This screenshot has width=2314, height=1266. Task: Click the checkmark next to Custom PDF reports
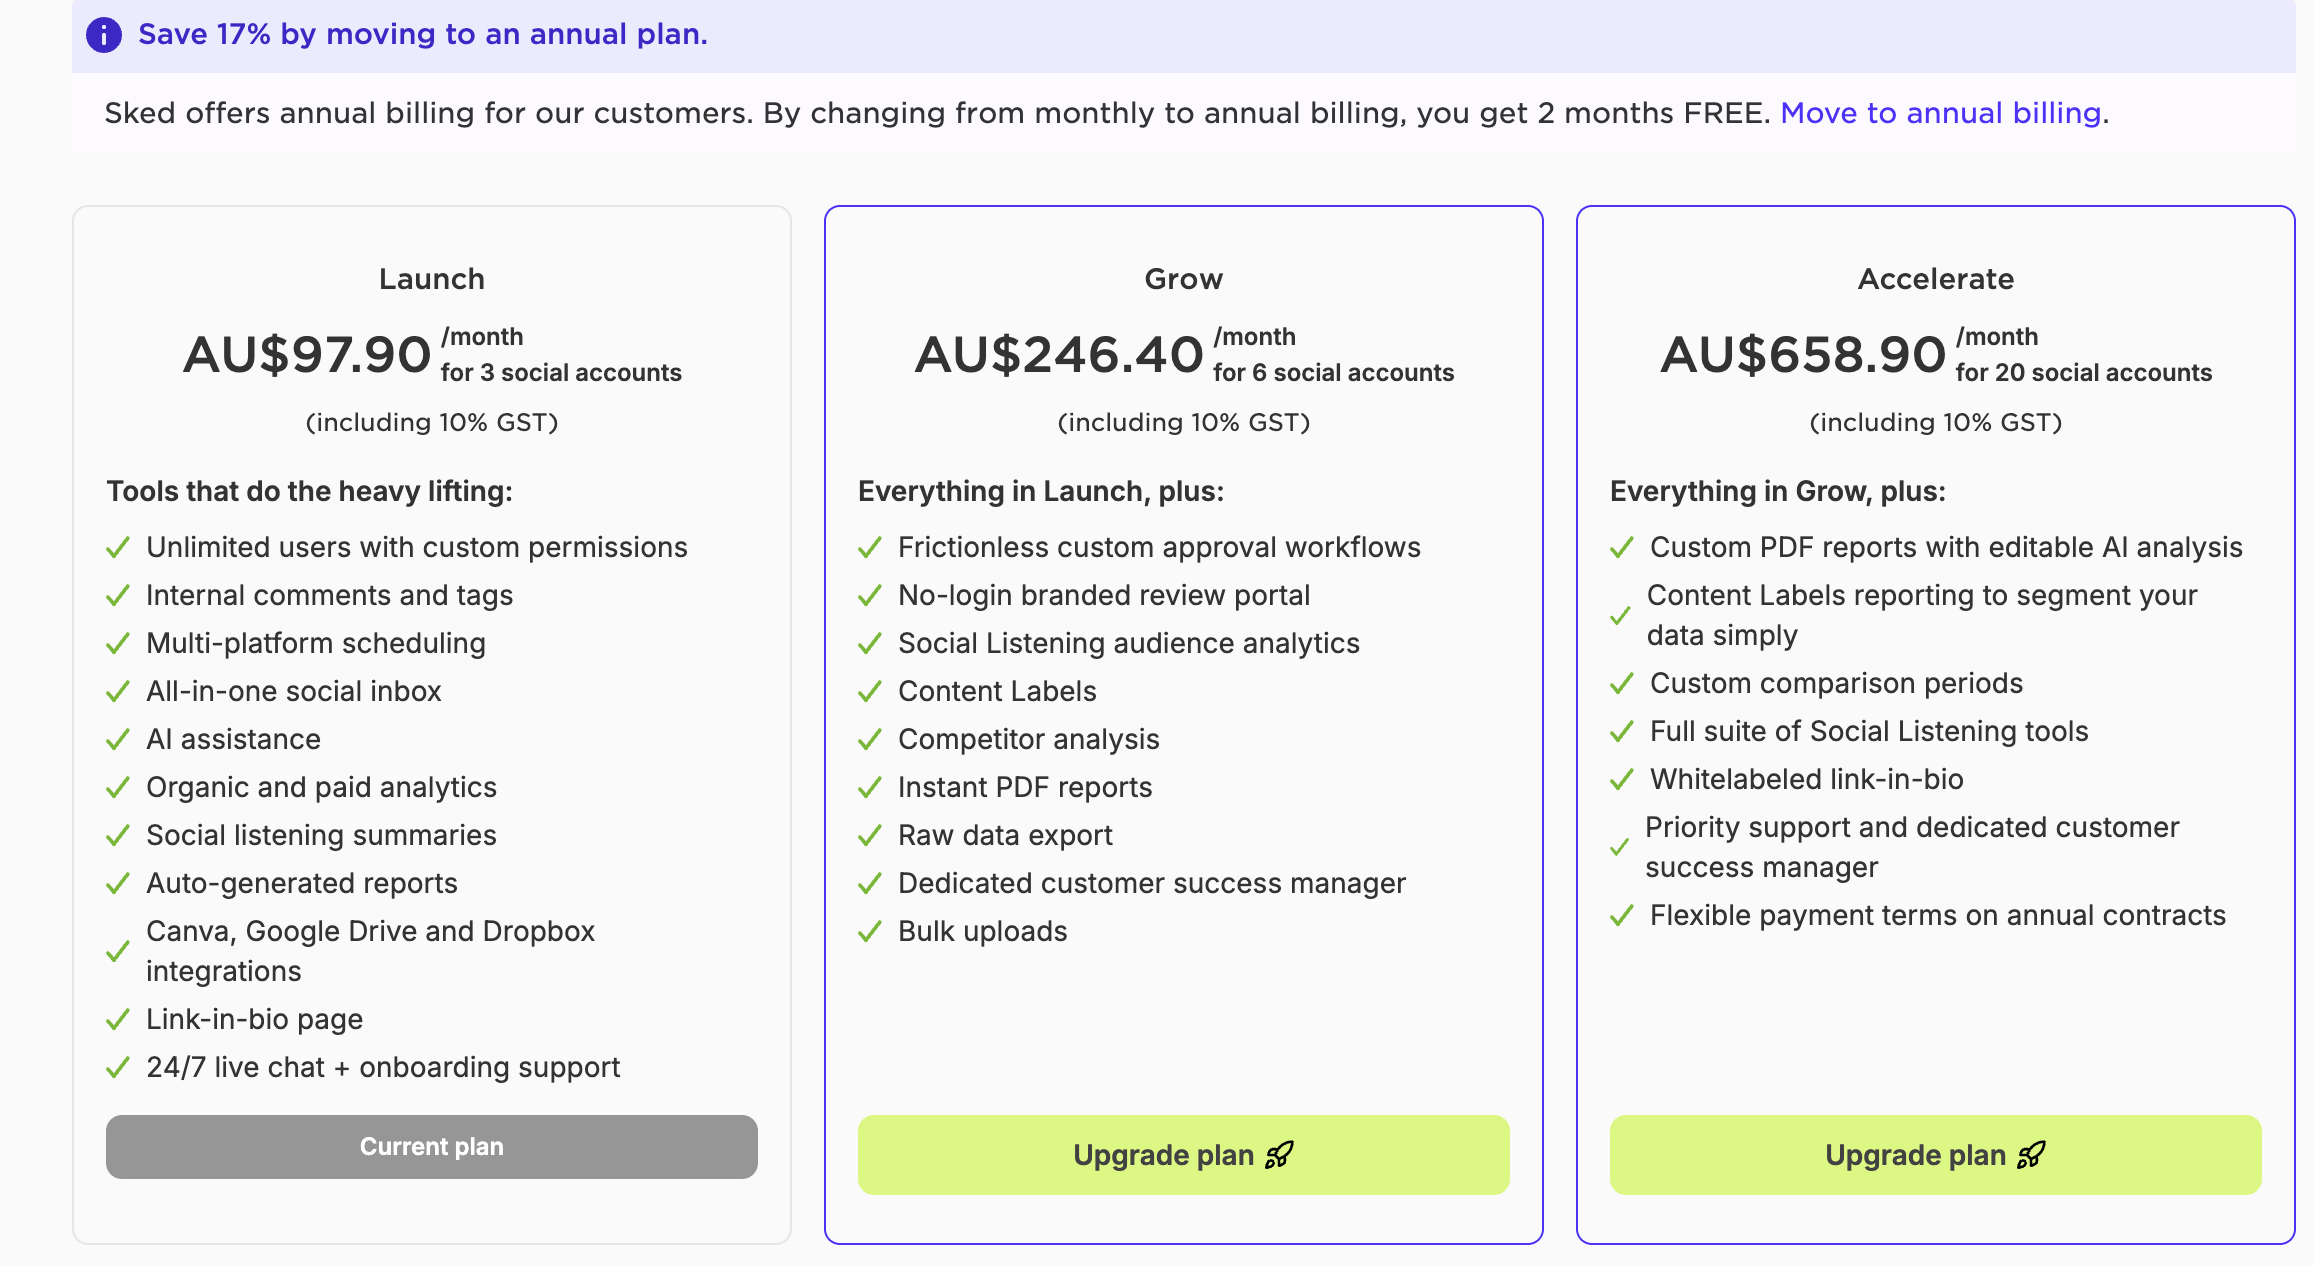click(x=1622, y=548)
